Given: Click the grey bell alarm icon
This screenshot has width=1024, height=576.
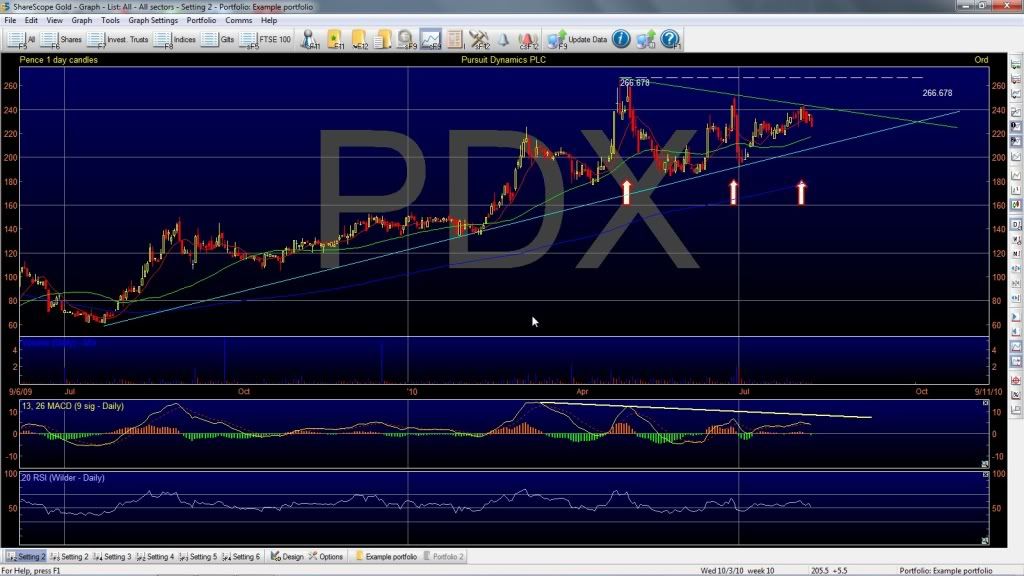Looking at the screenshot, I should 504,40.
